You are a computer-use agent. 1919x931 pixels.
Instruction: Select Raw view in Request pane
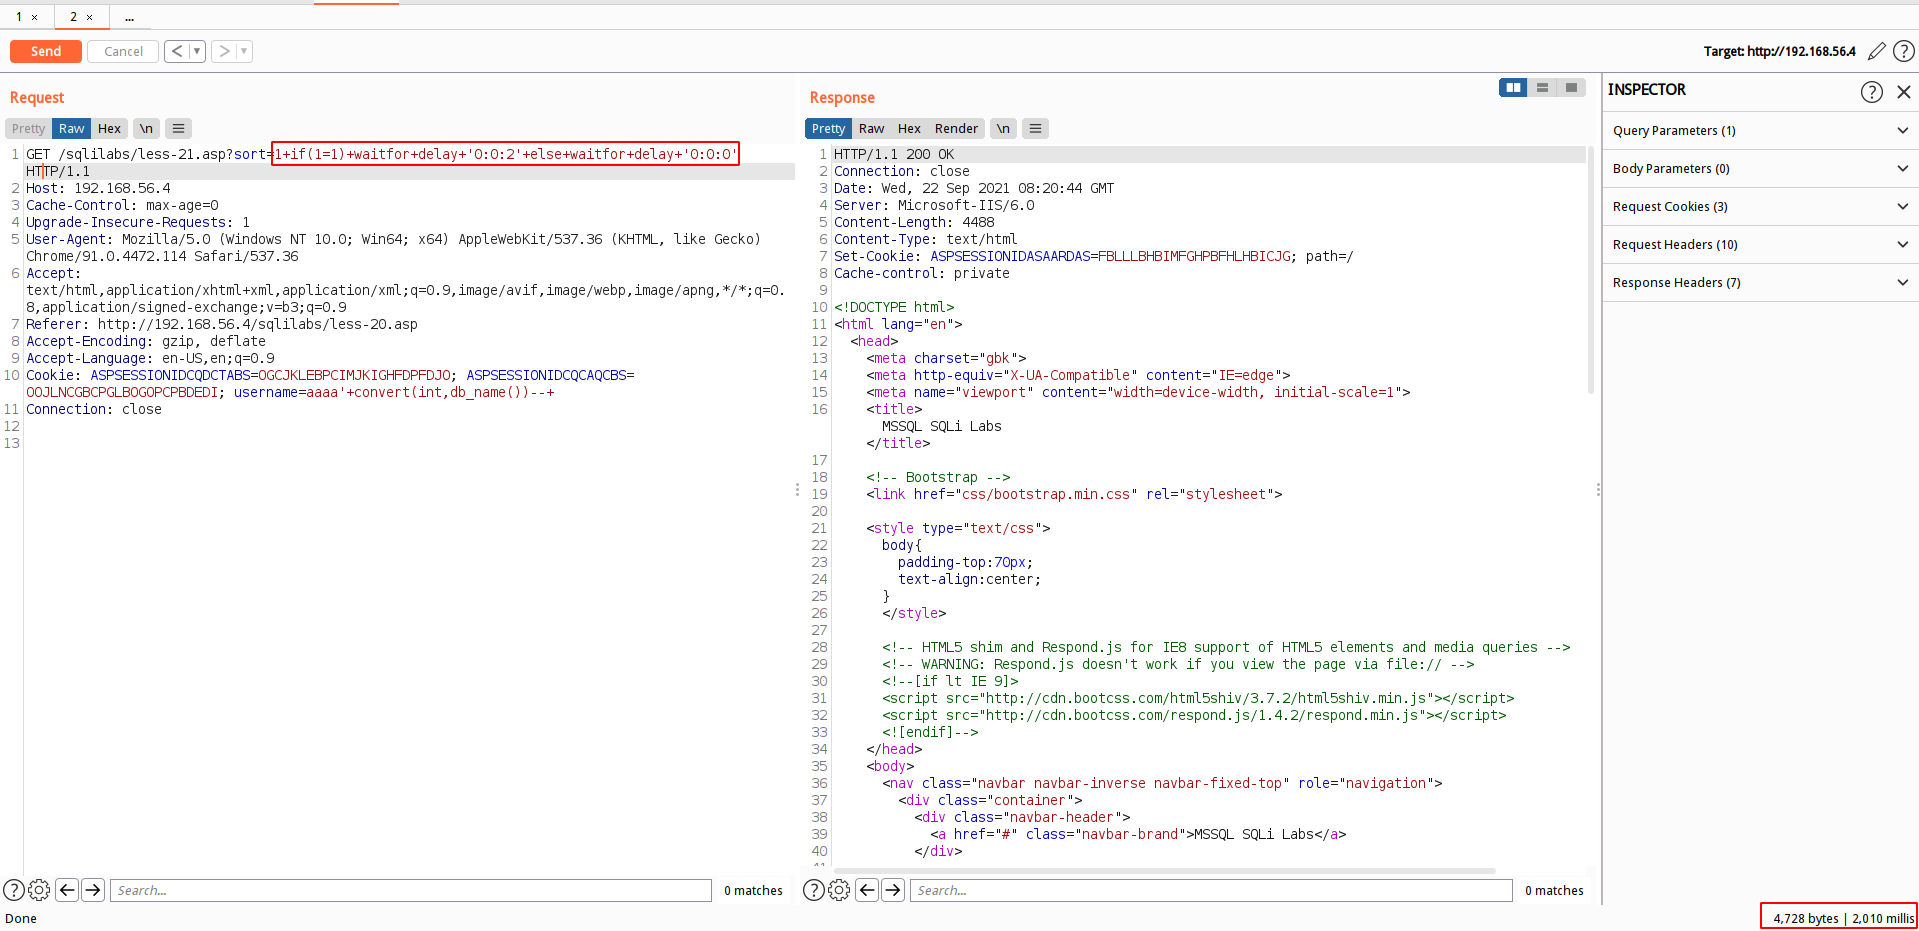pos(71,128)
